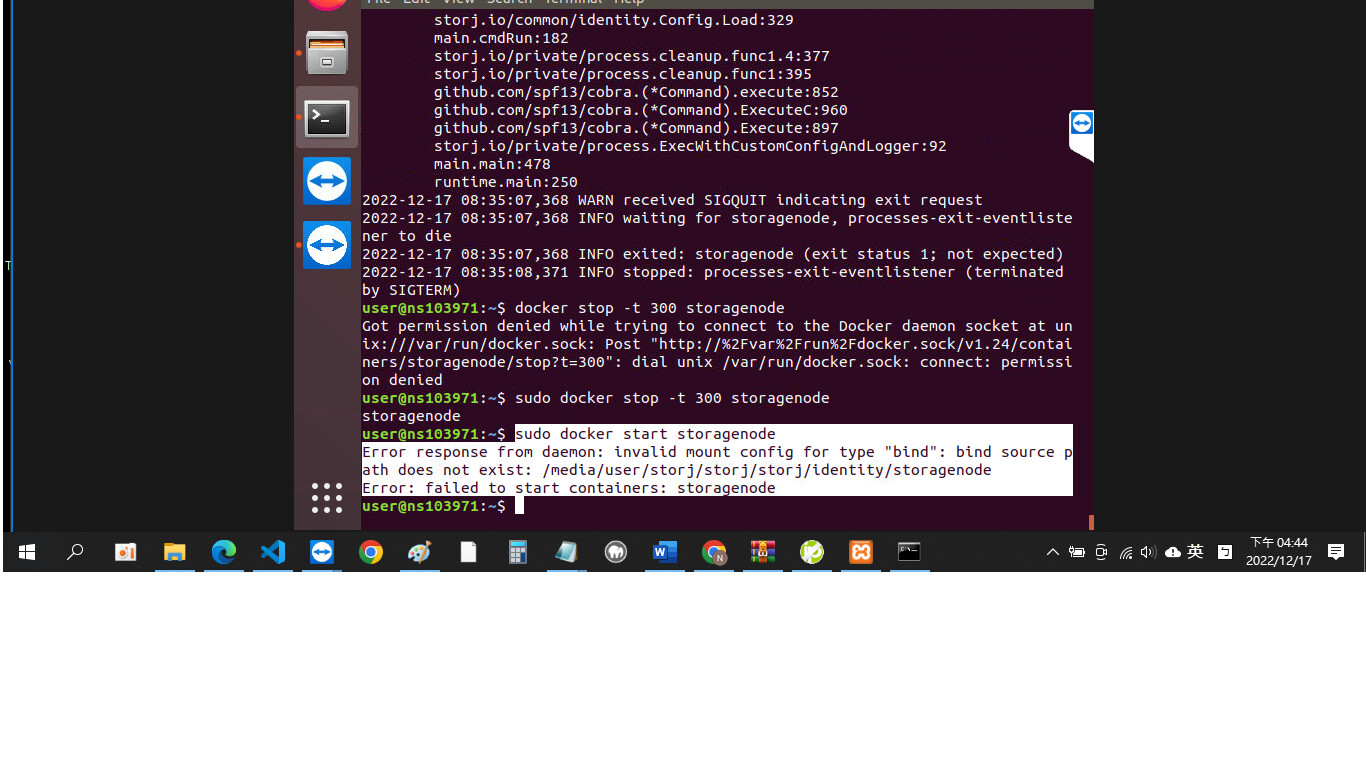Open Microsoft Edge from taskbar
Viewport: 1366px width, 768px height.
click(224, 552)
